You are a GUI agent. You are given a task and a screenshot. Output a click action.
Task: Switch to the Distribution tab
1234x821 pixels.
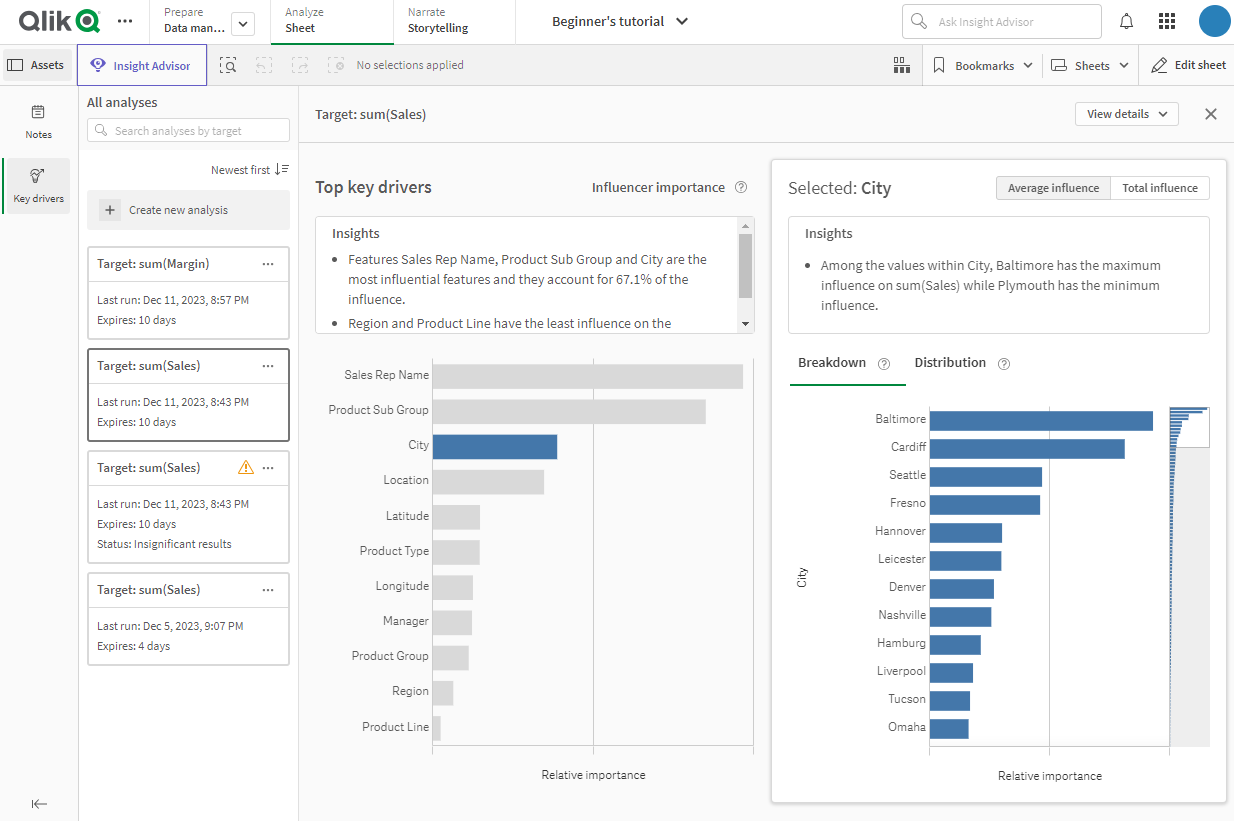click(950, 362)
